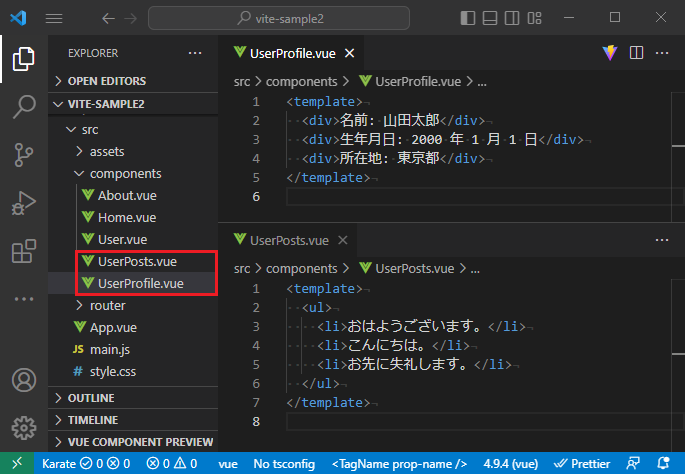Open the Source Control view
Viewport: 685px width, 474px height.
click(24, 155)
